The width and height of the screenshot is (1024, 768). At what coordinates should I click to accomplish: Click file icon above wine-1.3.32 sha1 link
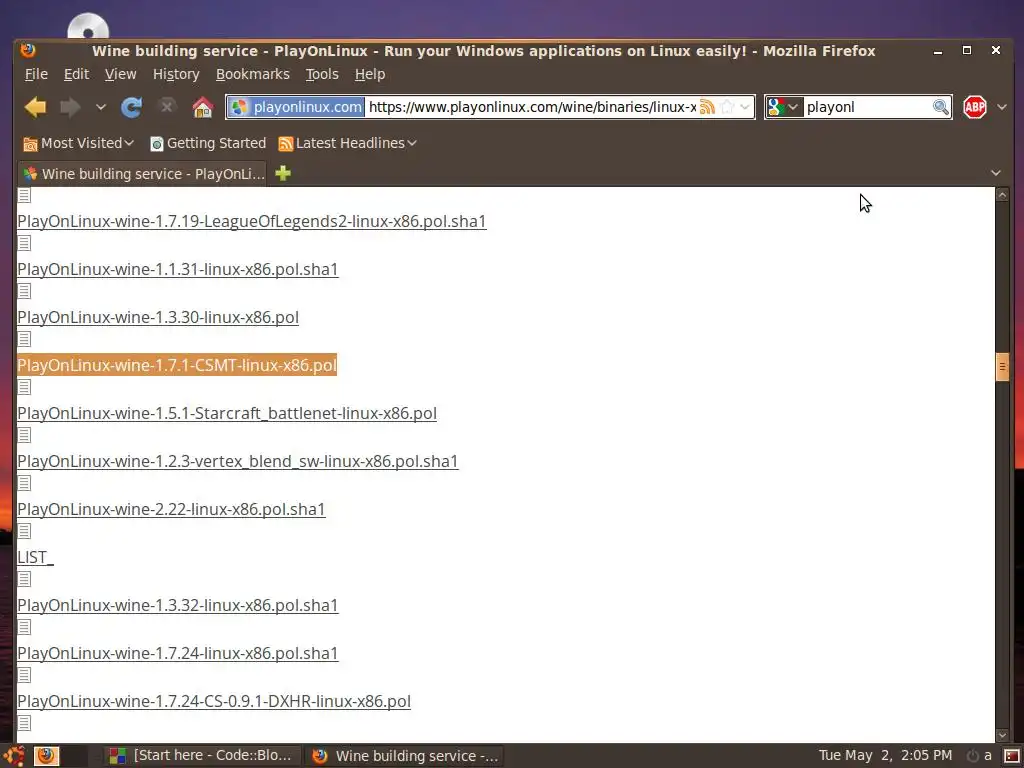24,579
